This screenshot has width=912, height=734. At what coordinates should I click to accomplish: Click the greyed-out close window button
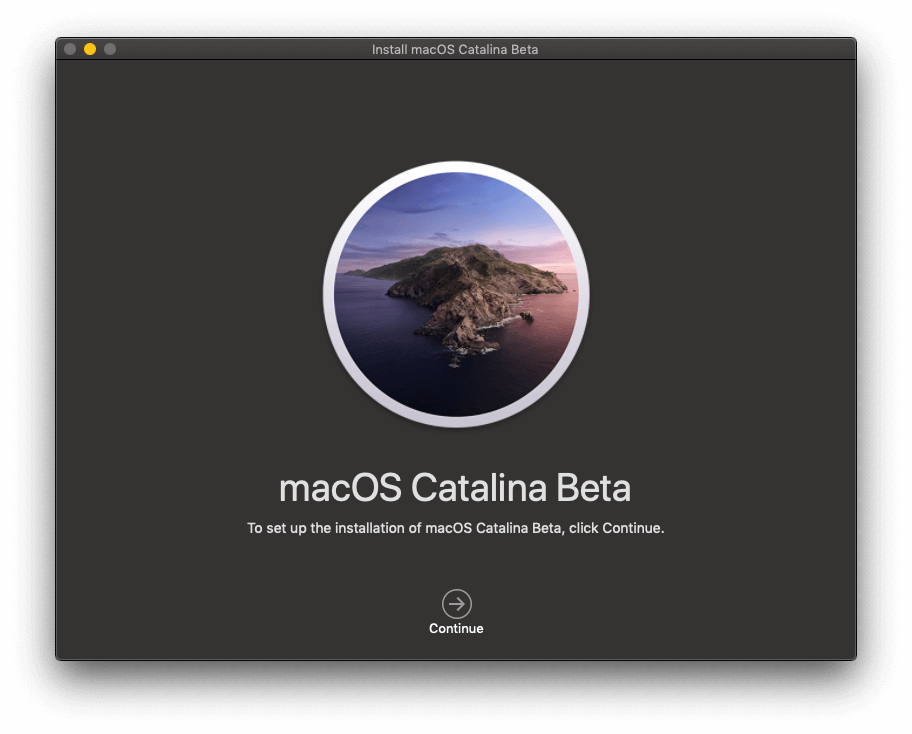[70, 49]
